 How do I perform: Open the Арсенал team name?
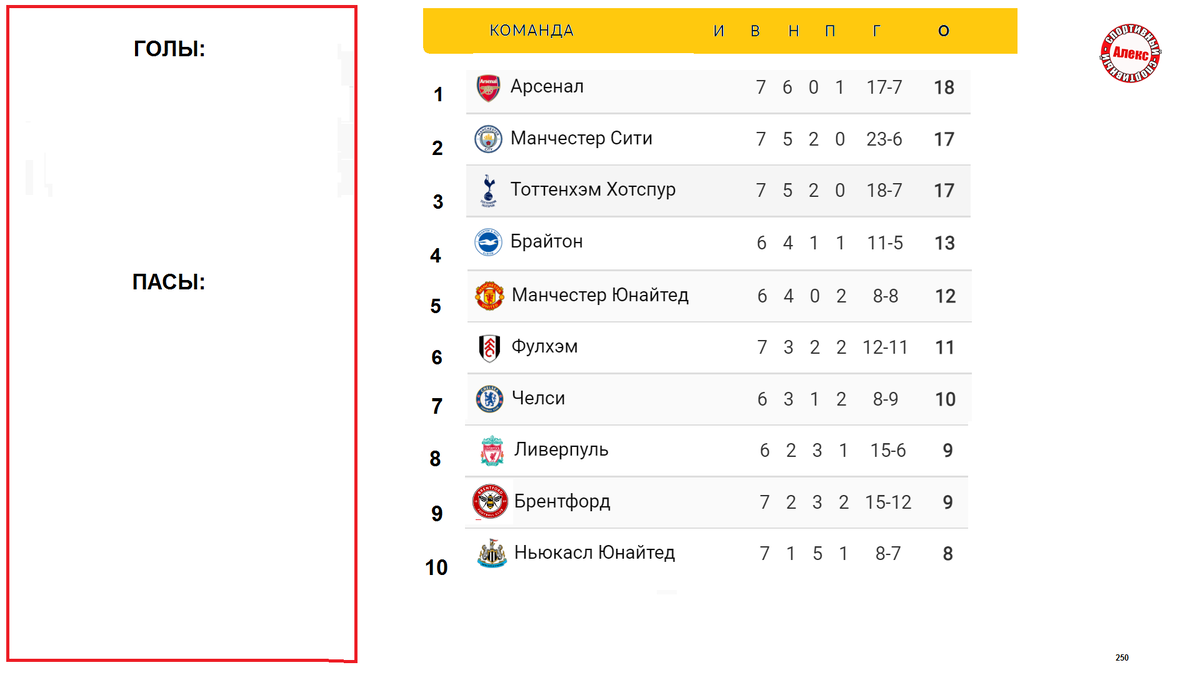pyautogui.click(x=547, y=87)
